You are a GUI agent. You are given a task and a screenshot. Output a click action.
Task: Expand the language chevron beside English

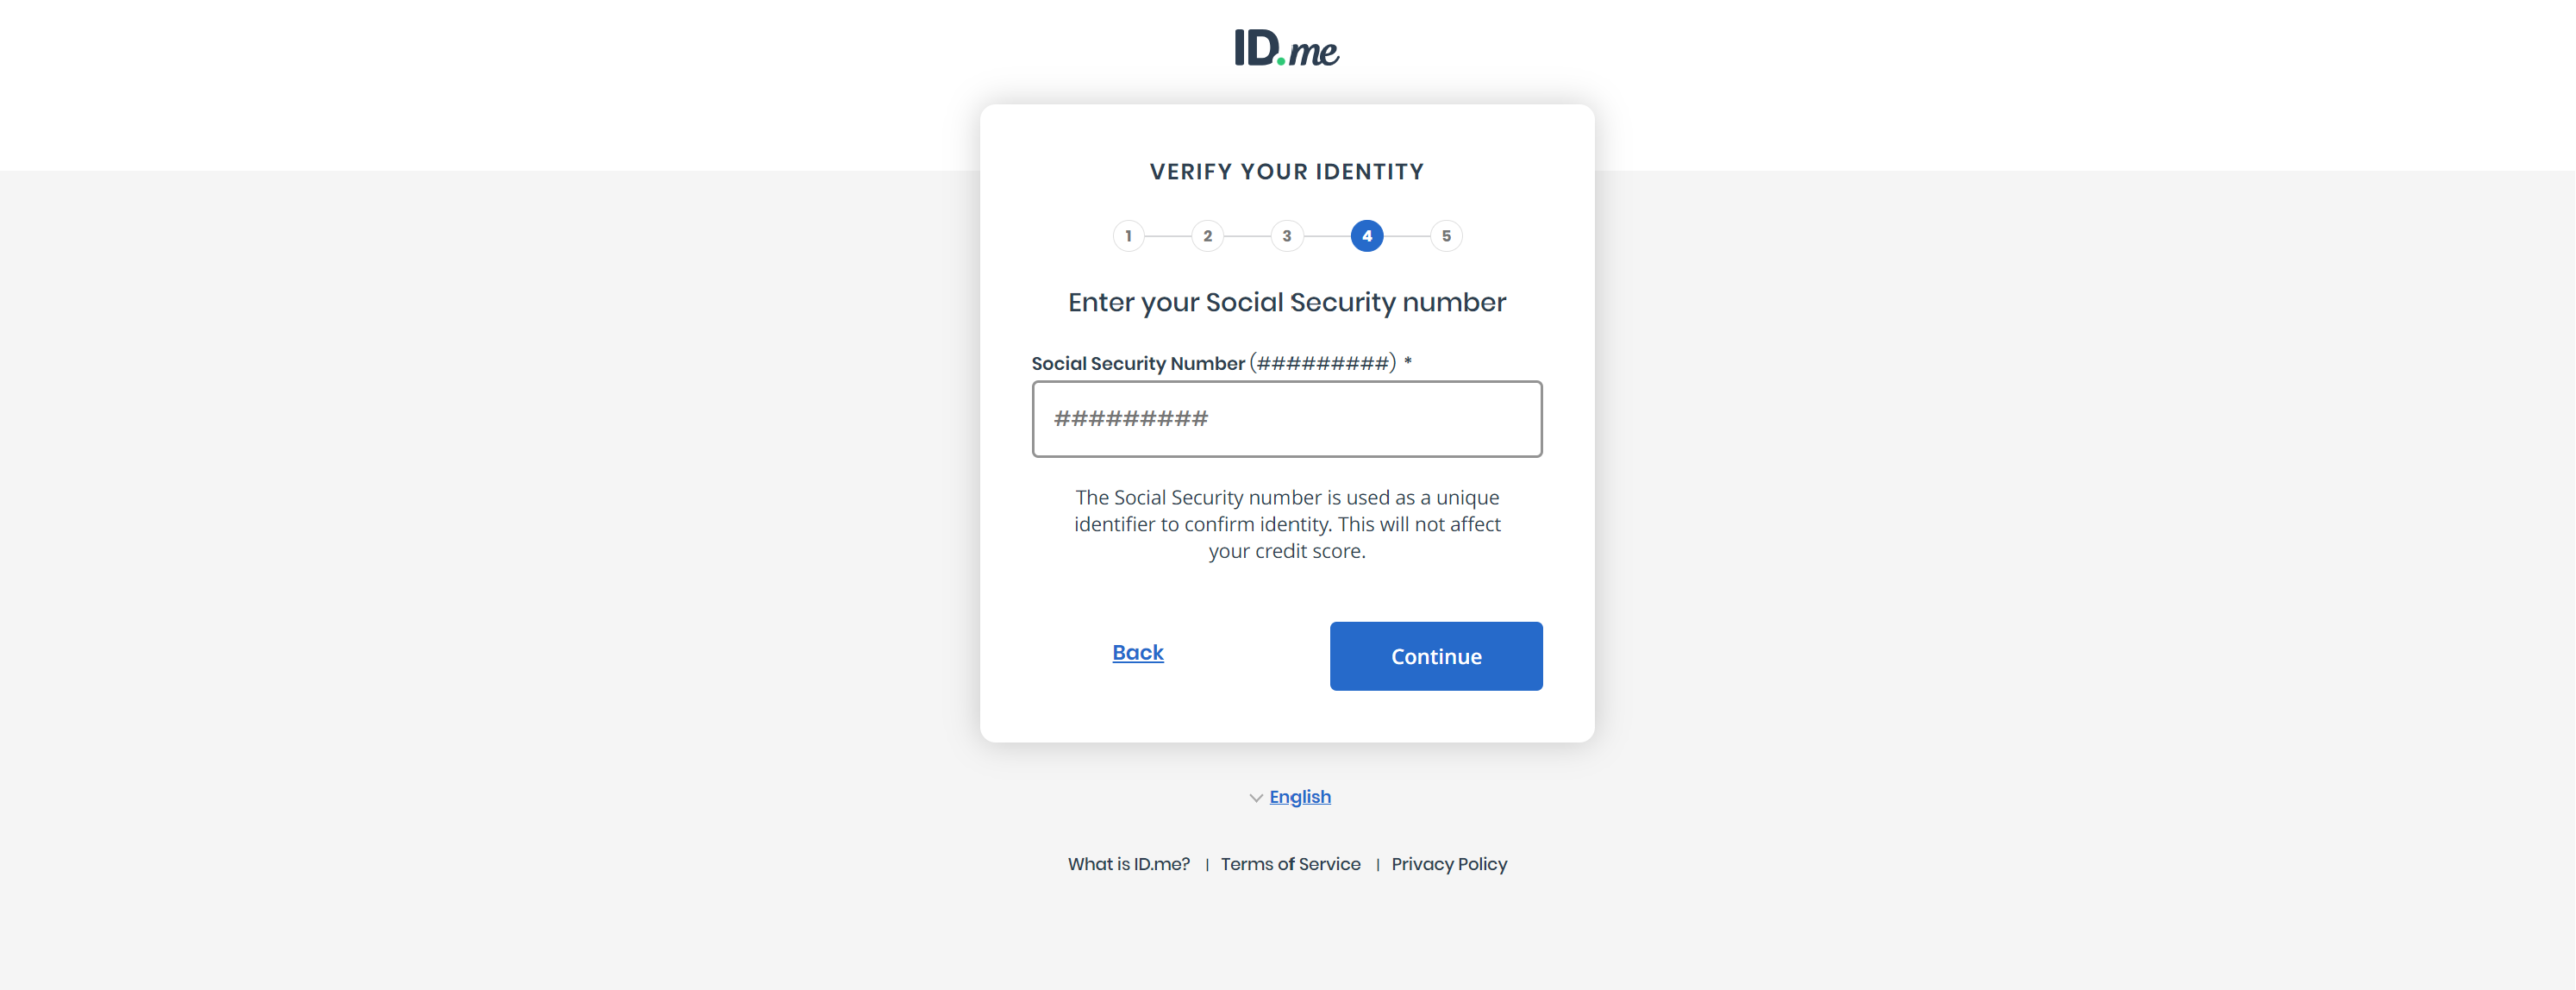point(1256,798)
